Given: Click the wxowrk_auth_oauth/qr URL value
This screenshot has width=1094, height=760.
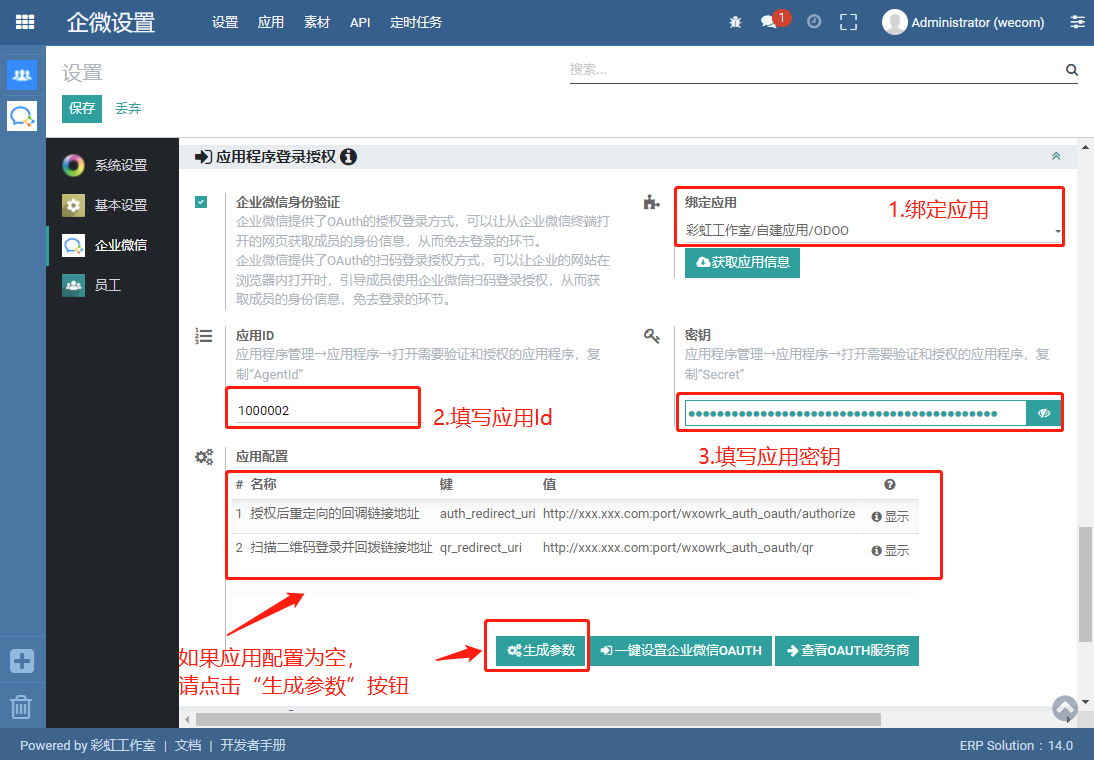Looking at the screenshot, I should 678,548.
